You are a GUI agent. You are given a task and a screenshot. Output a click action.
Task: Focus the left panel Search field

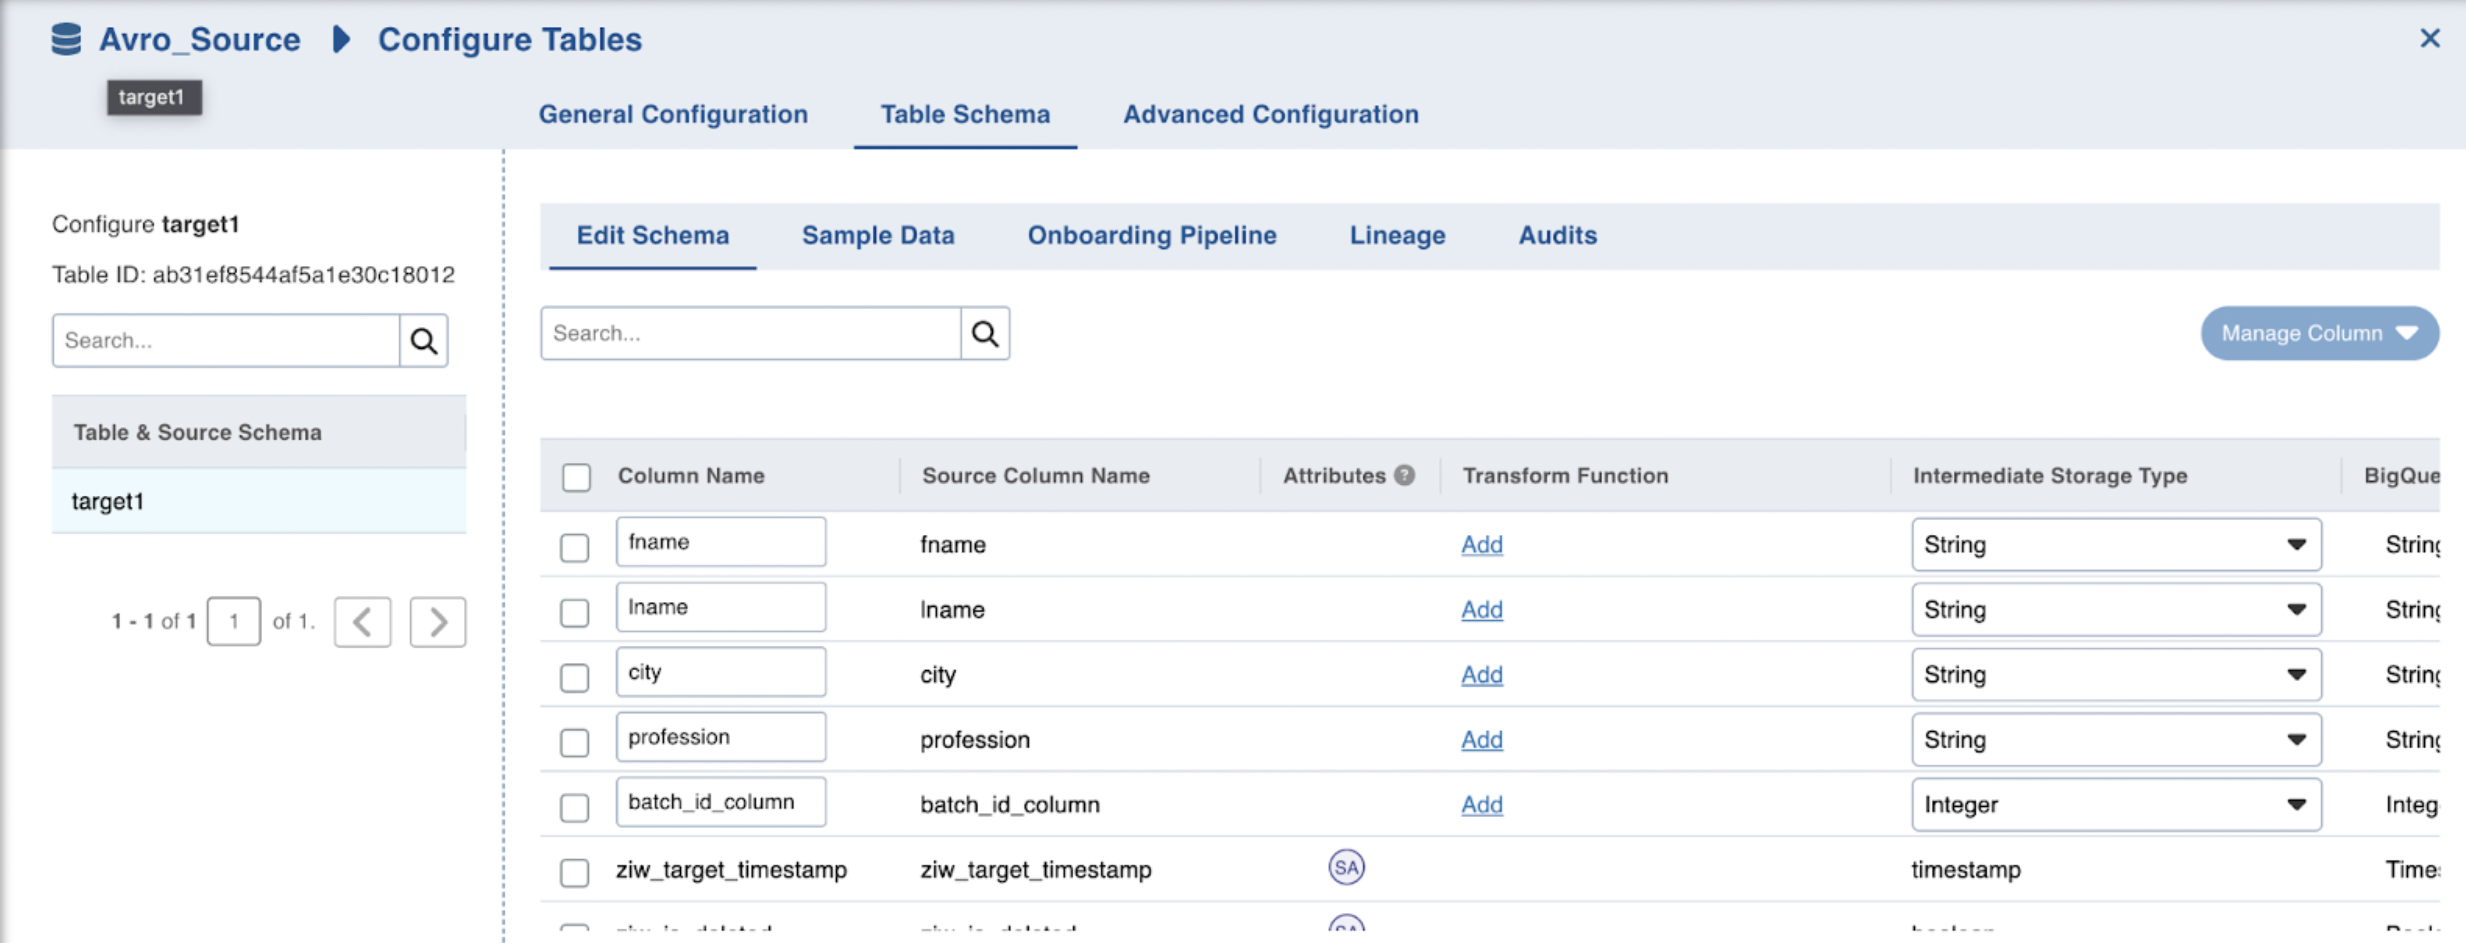[226, 341]
